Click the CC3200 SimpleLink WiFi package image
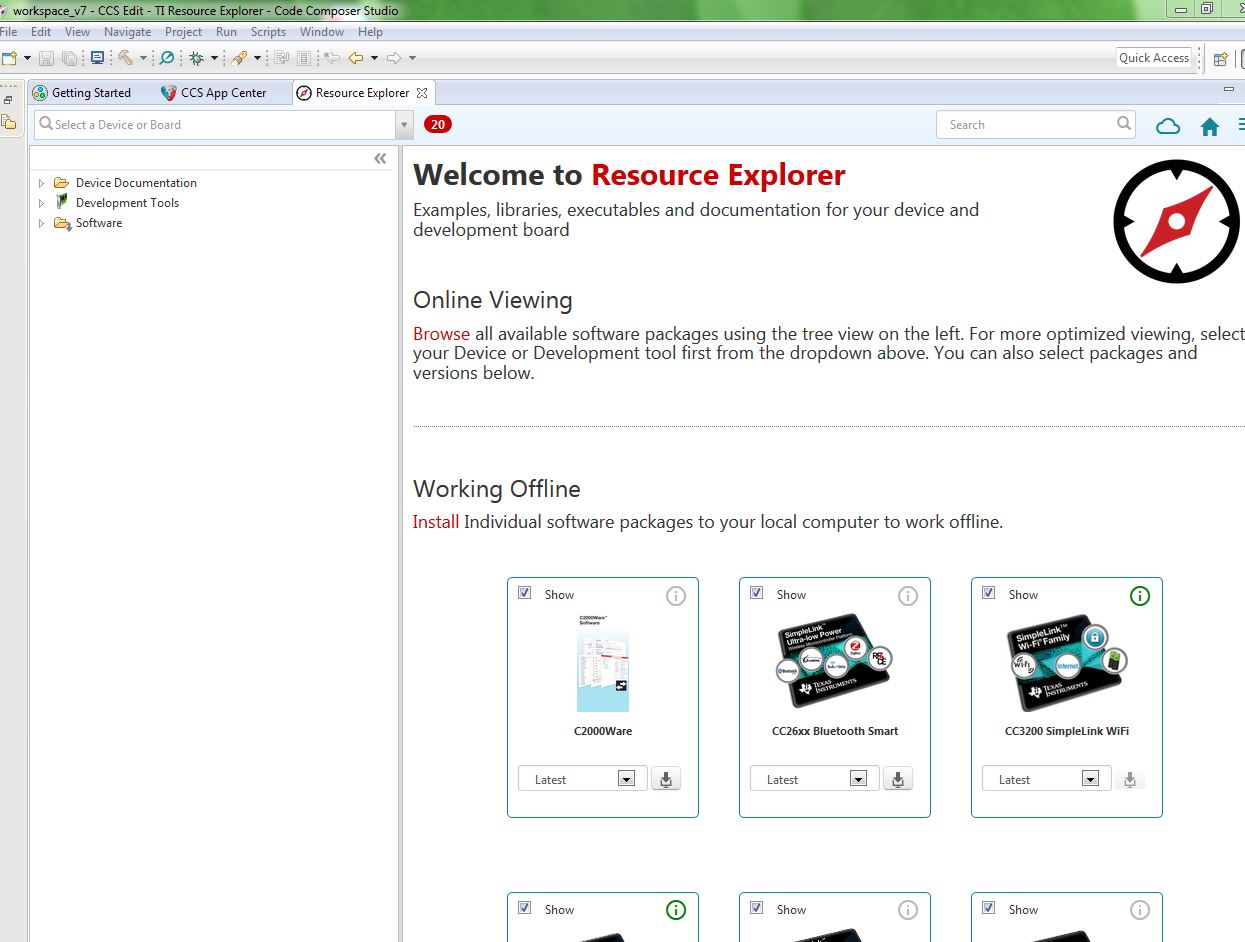 (1067, 662)
